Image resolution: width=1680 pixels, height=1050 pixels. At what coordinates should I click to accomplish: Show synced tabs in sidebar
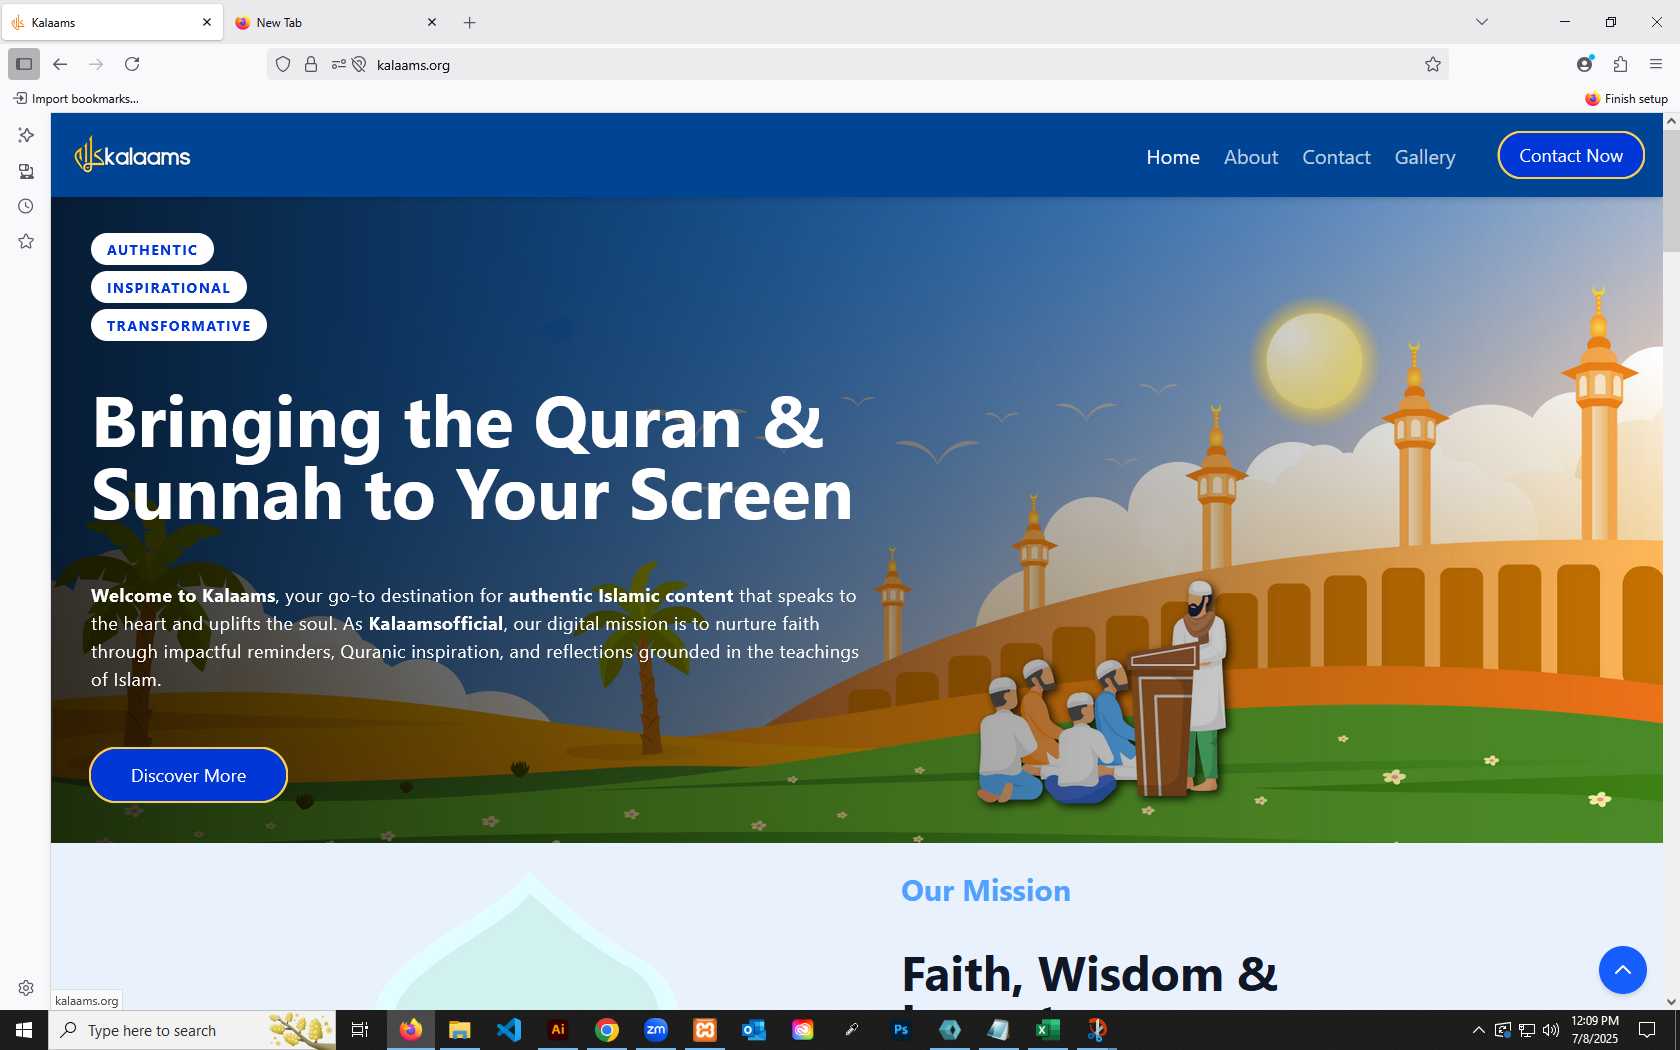pyautogui.click(x=26, y=171)
